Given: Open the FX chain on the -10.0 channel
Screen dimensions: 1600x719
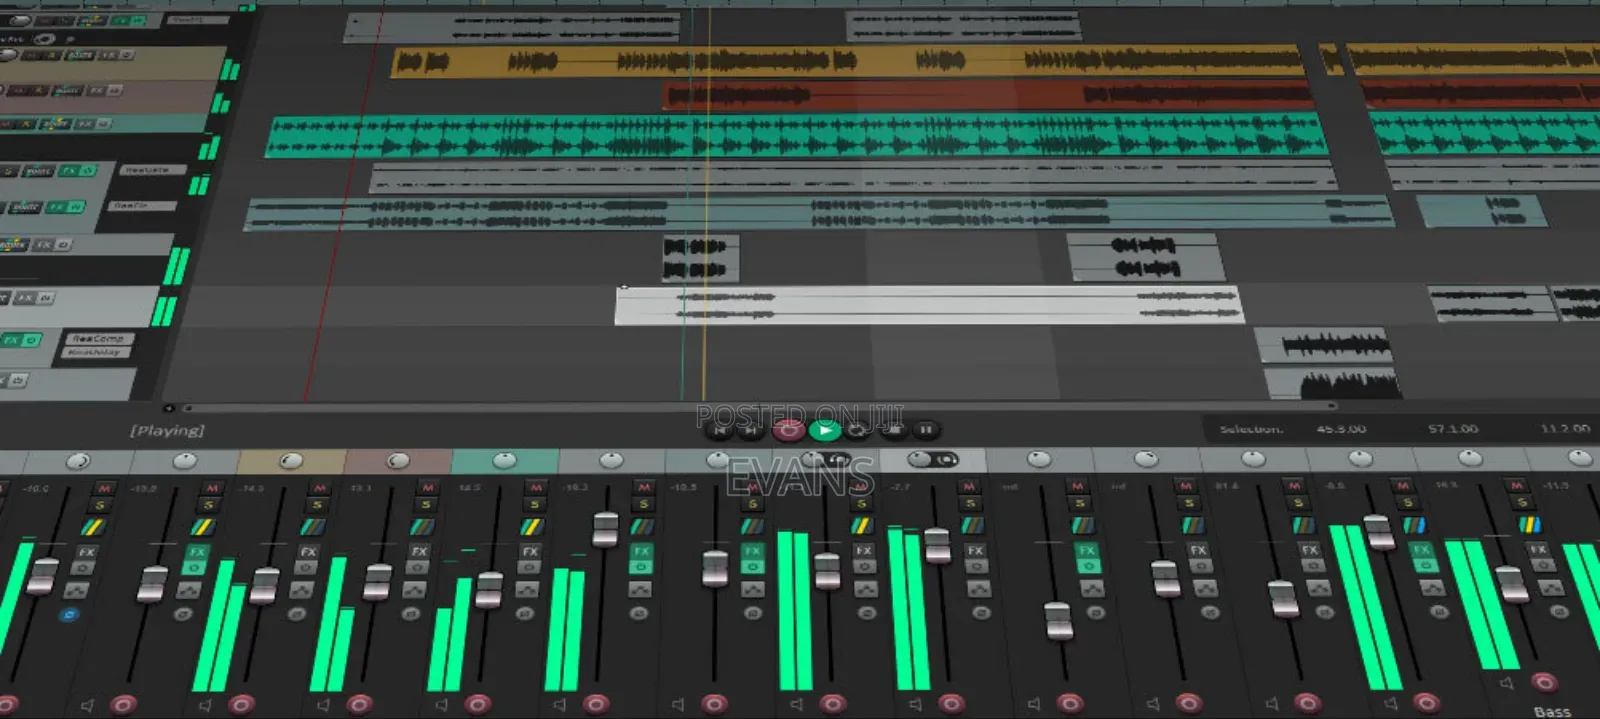Looking at the screenshot, I should point(87,551).
